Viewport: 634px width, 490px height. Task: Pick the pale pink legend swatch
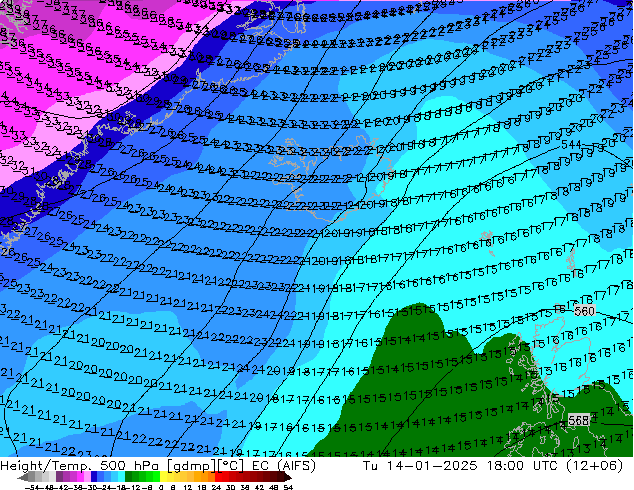87,477
